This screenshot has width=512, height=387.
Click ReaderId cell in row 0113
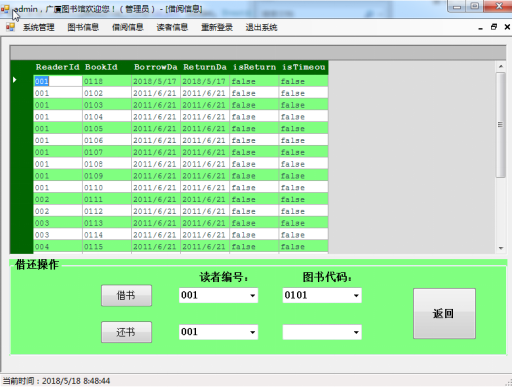coord(58,223)
